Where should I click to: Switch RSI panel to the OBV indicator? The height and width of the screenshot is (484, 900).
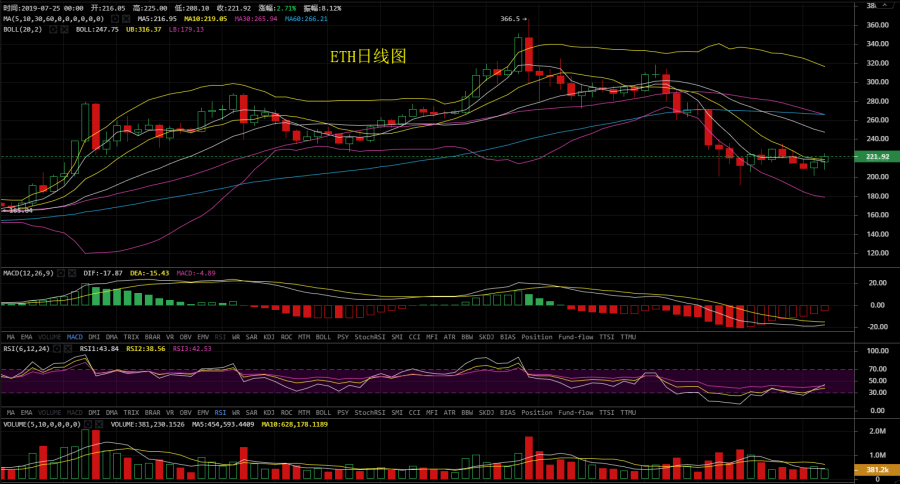[185, 412]
